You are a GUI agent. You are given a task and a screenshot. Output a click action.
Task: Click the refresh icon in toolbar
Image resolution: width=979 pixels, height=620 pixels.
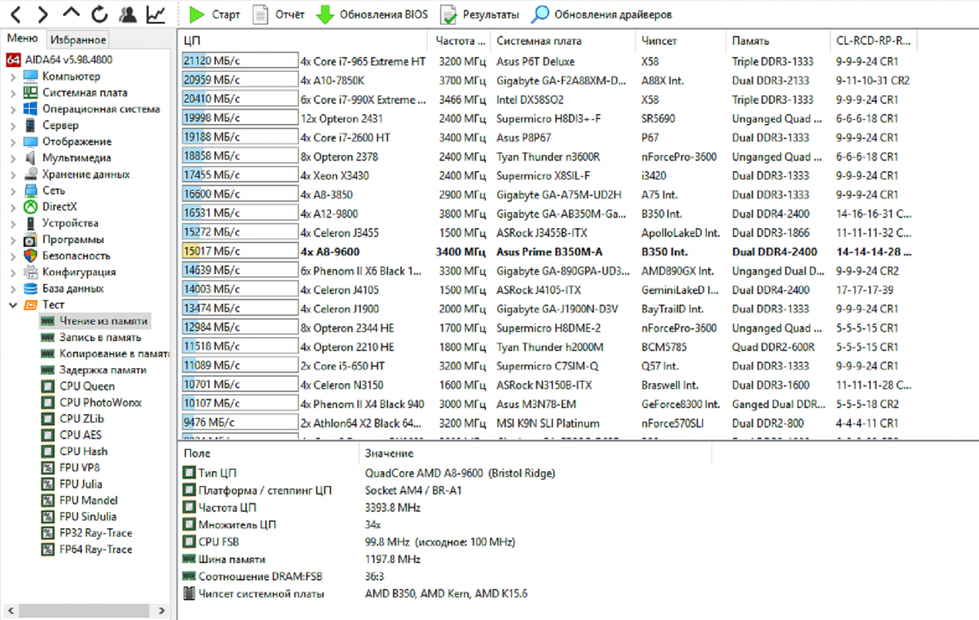coord(99,15)
